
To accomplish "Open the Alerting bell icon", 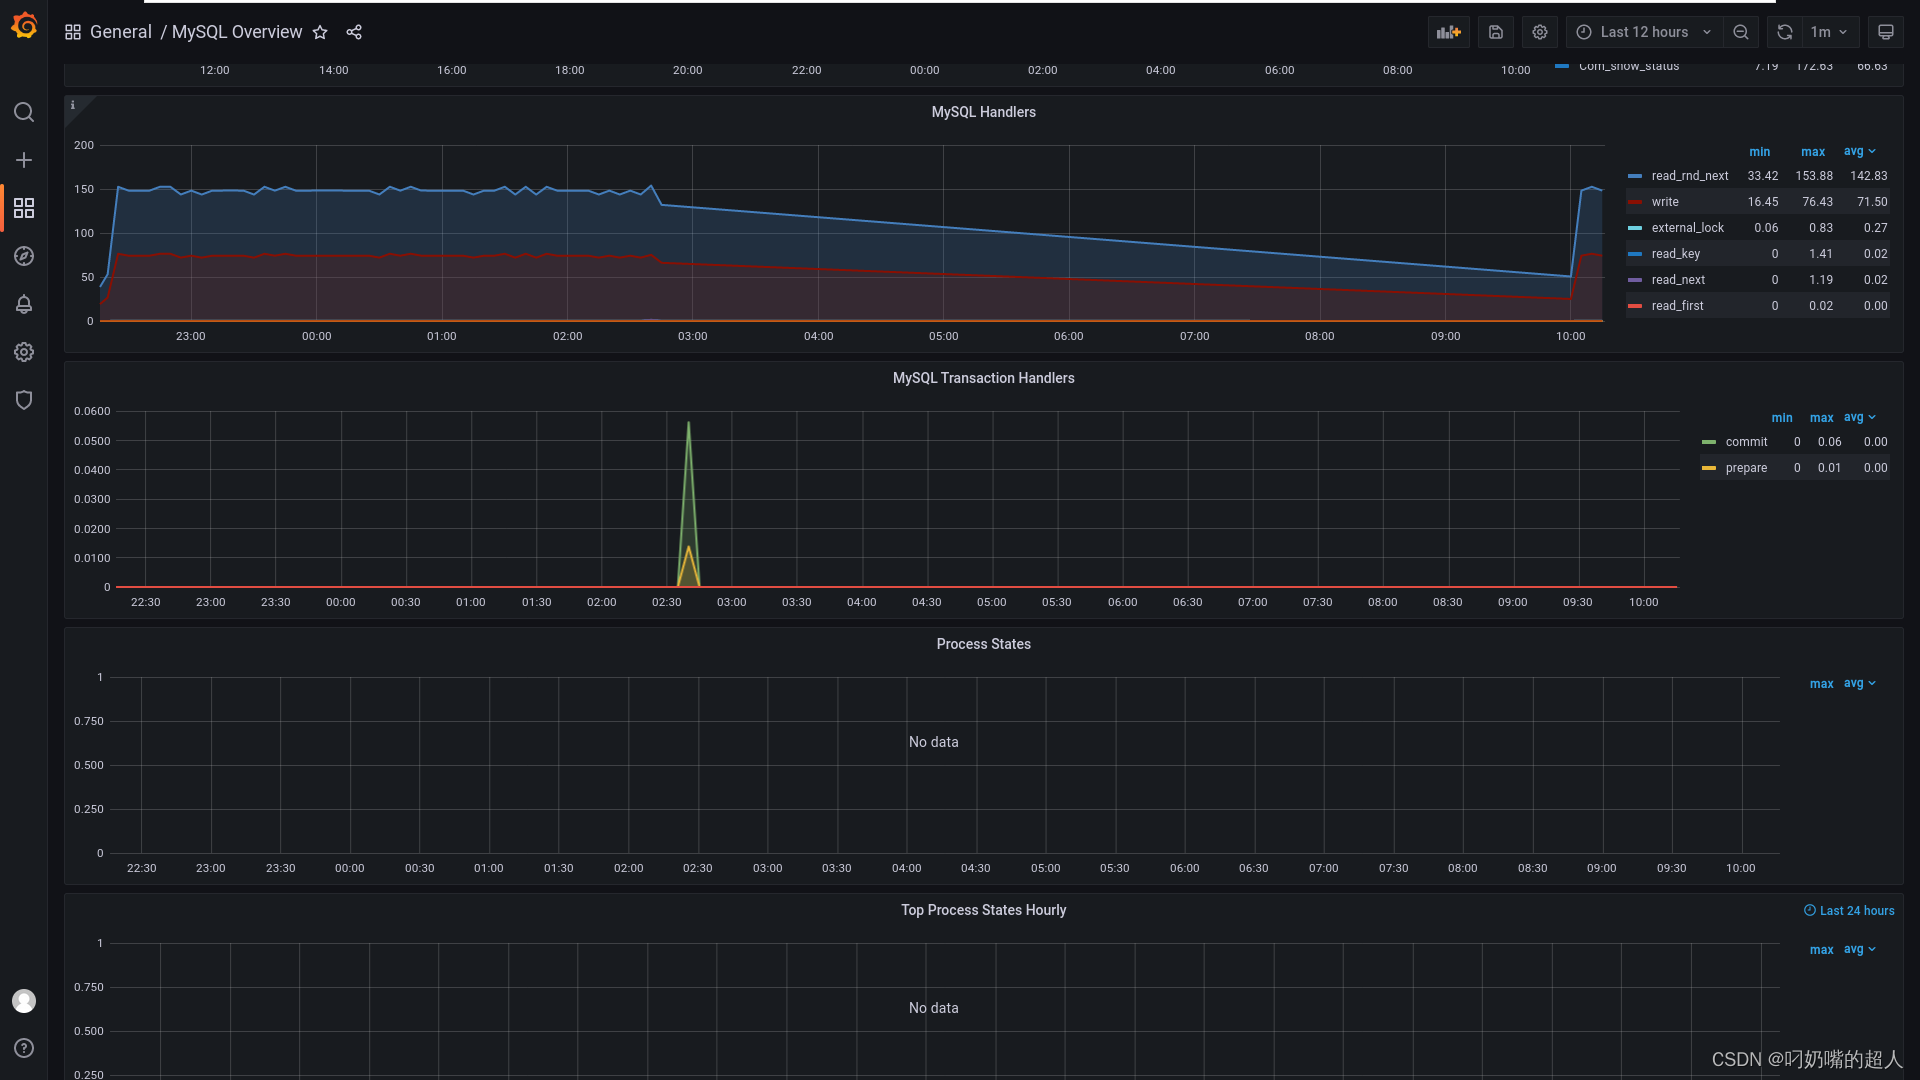I will click(24, 304).
